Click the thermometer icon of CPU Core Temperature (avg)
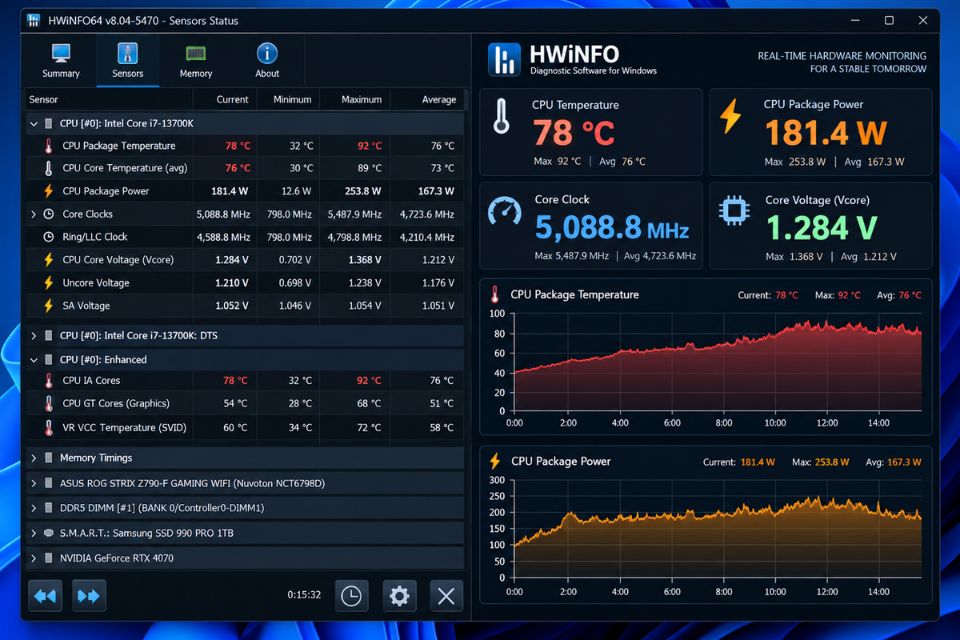The image size is (960, 640). coord(48,168)
